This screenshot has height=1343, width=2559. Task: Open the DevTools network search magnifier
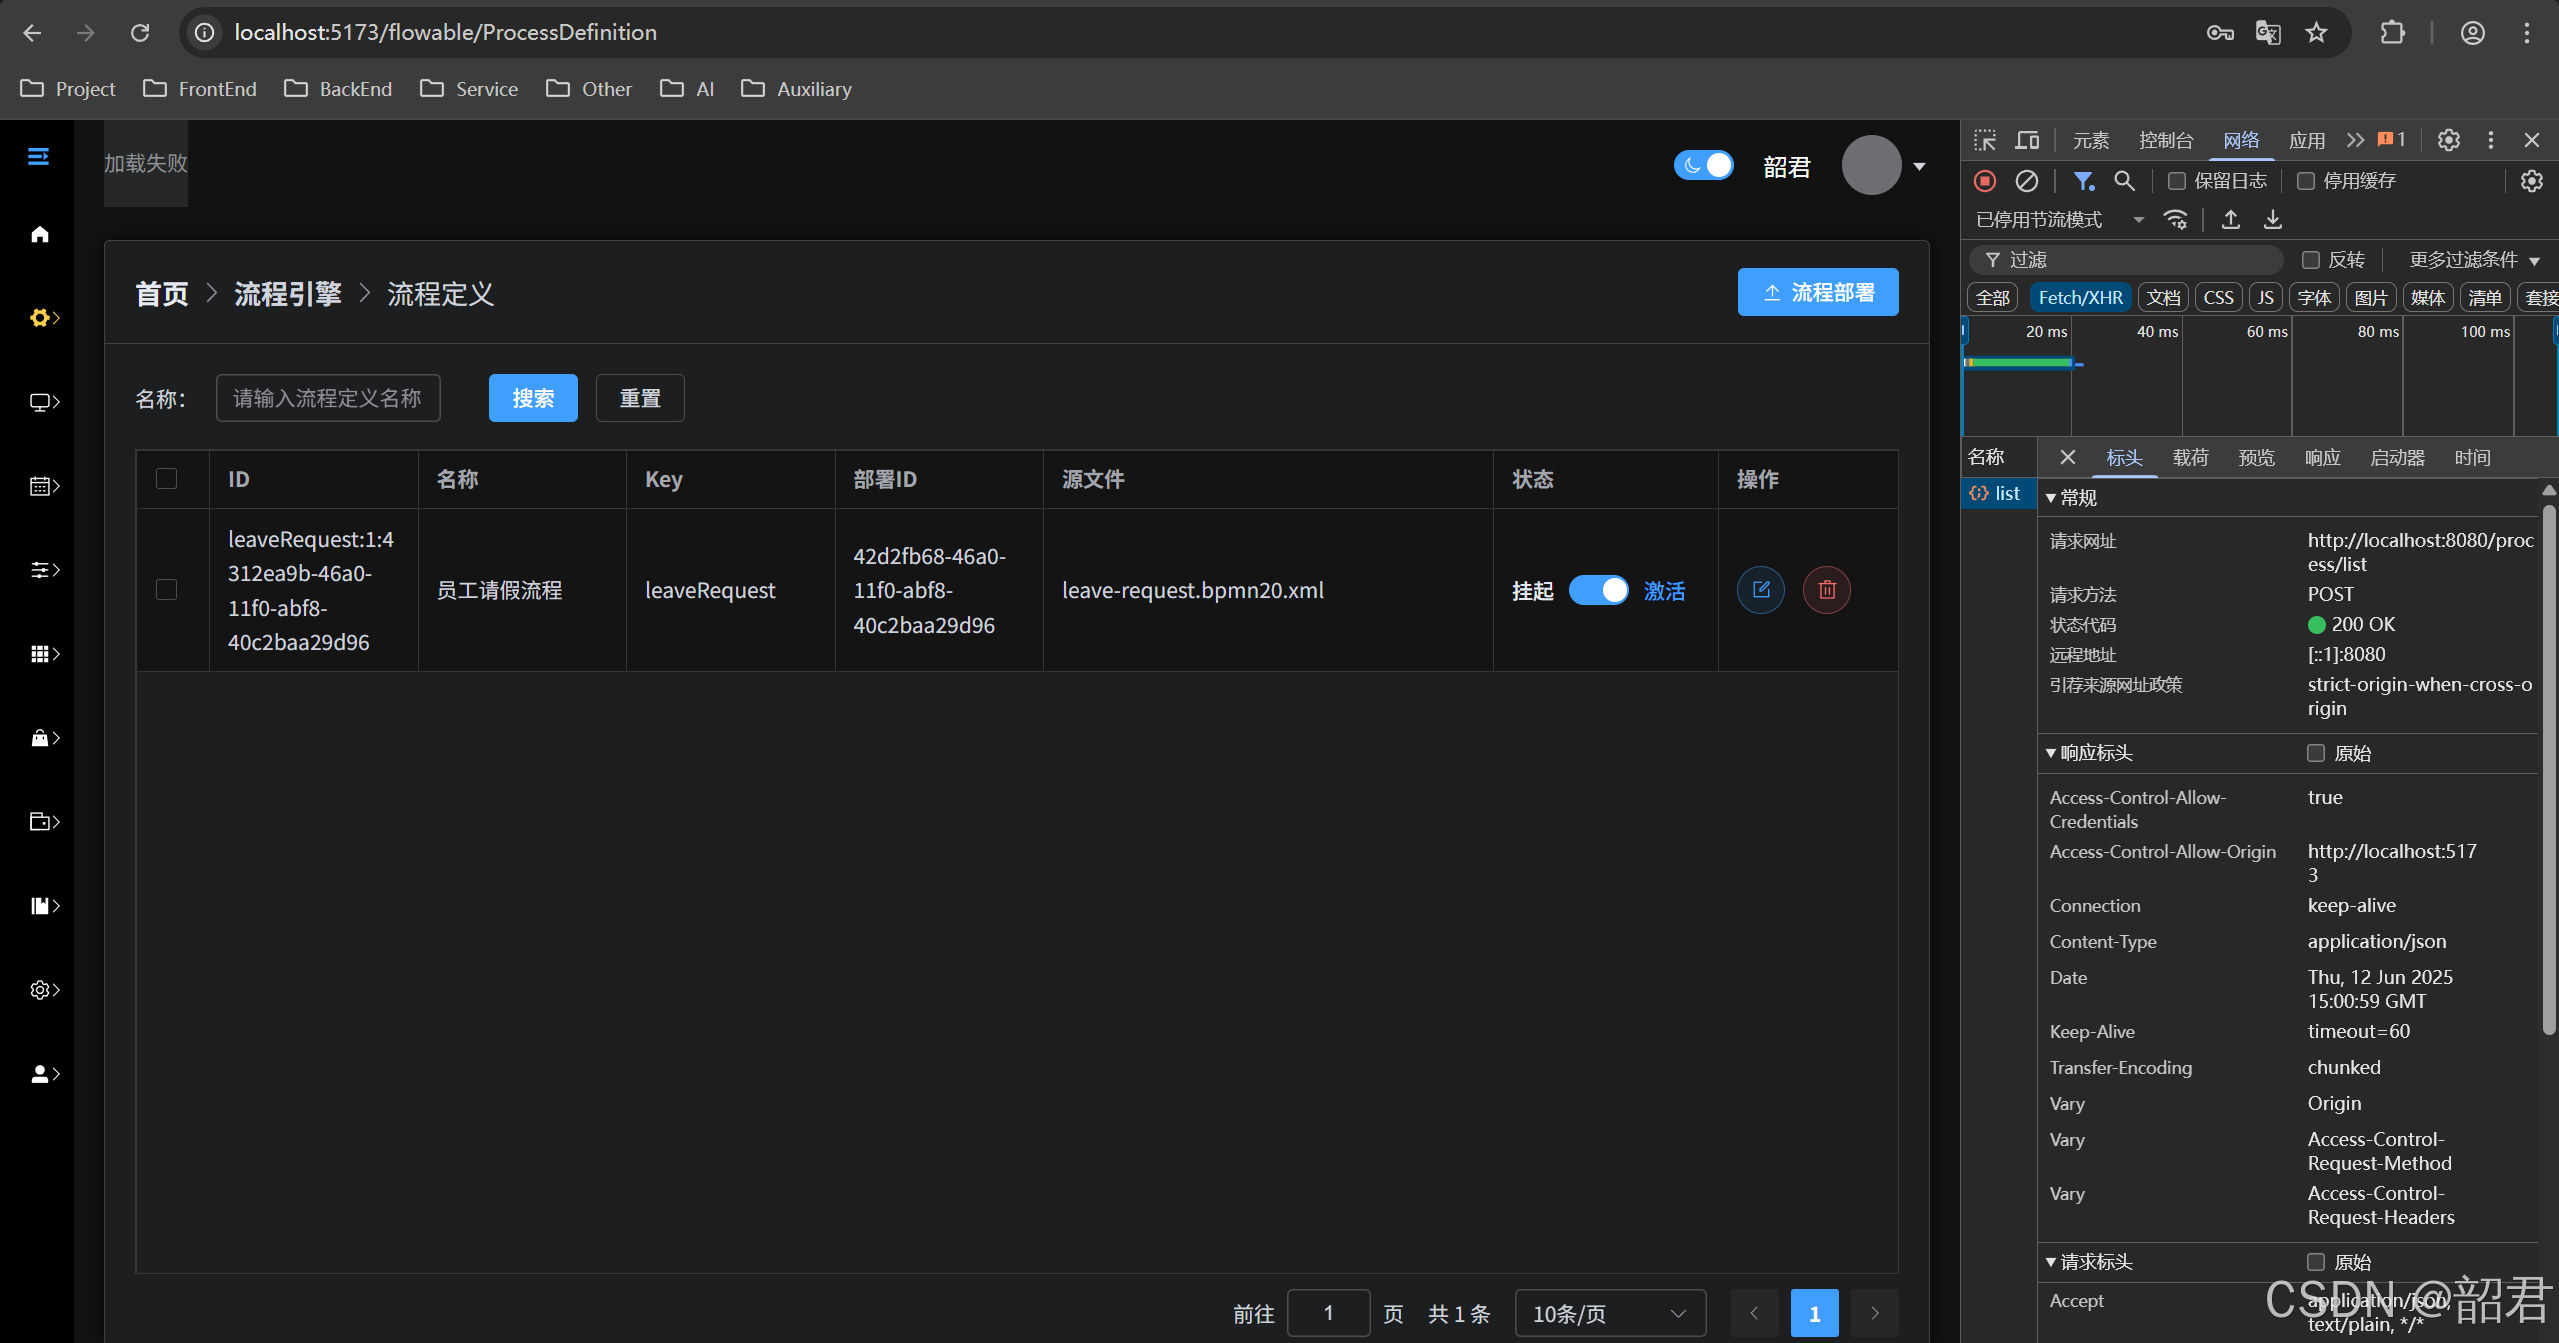point(2124,181)
